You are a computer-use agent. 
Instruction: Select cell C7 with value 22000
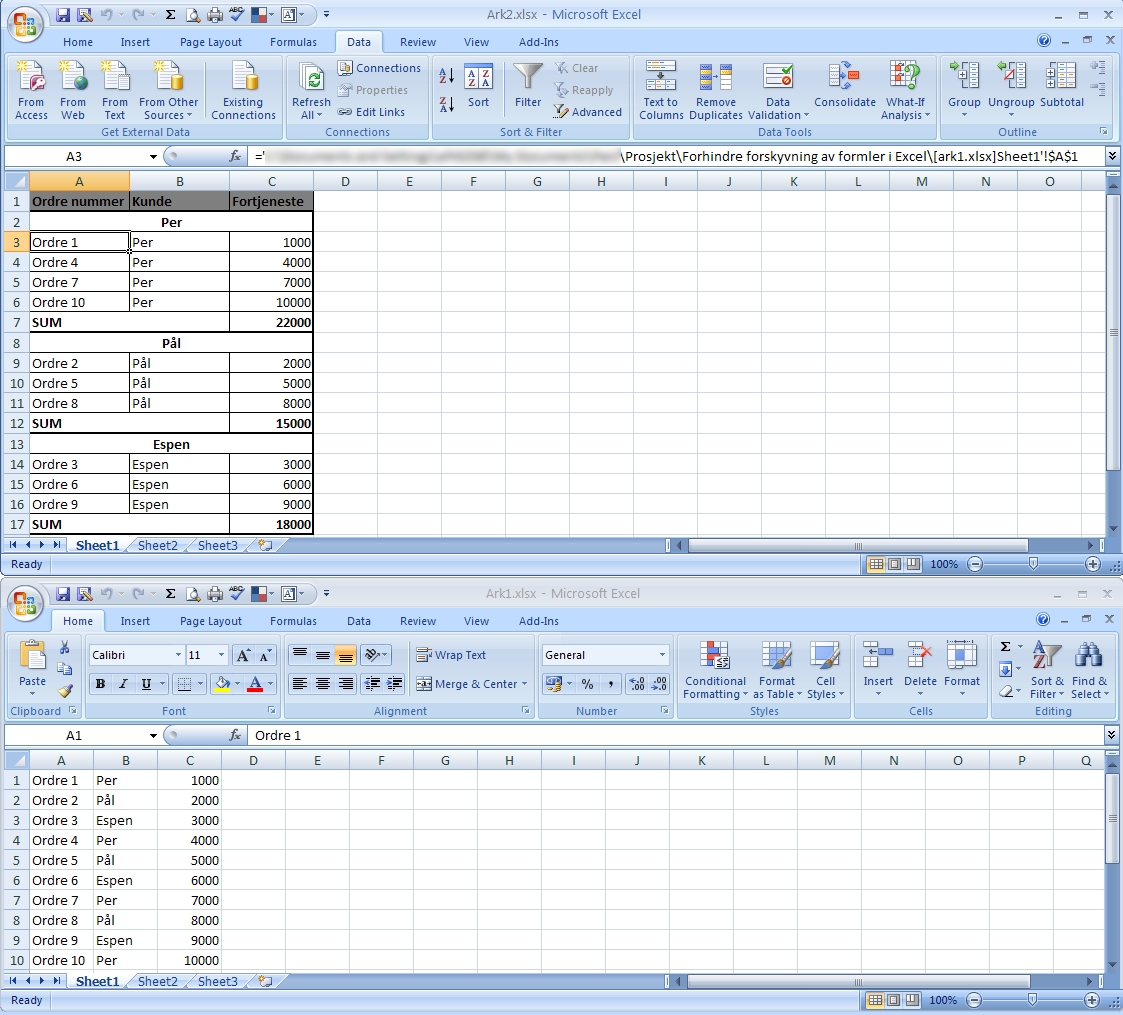pos(271,323)
